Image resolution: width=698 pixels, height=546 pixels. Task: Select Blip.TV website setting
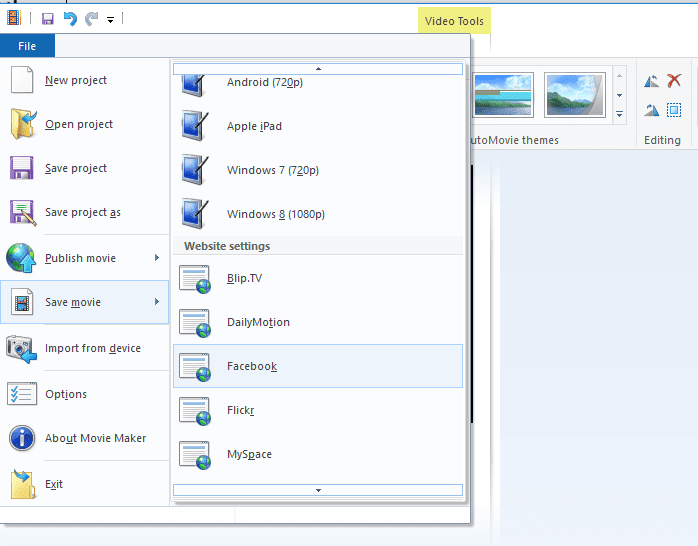pos(318,278)
